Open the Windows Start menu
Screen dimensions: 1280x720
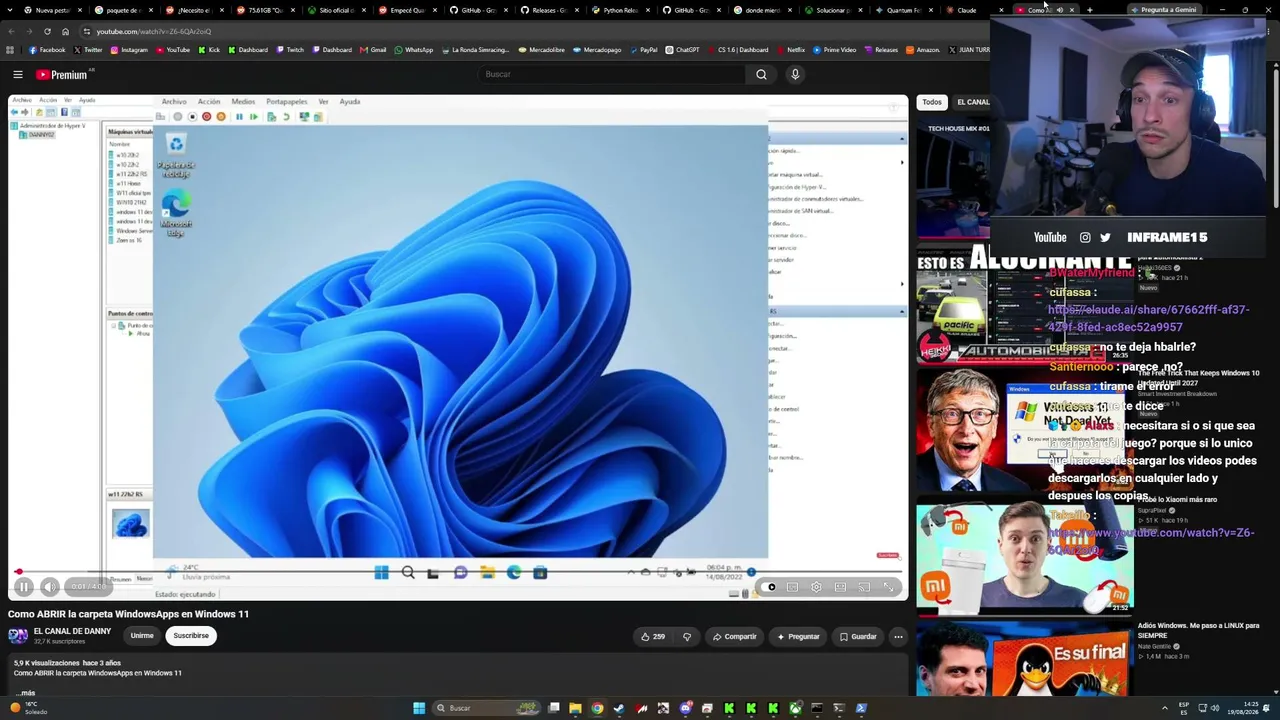[x=419, y=708]
